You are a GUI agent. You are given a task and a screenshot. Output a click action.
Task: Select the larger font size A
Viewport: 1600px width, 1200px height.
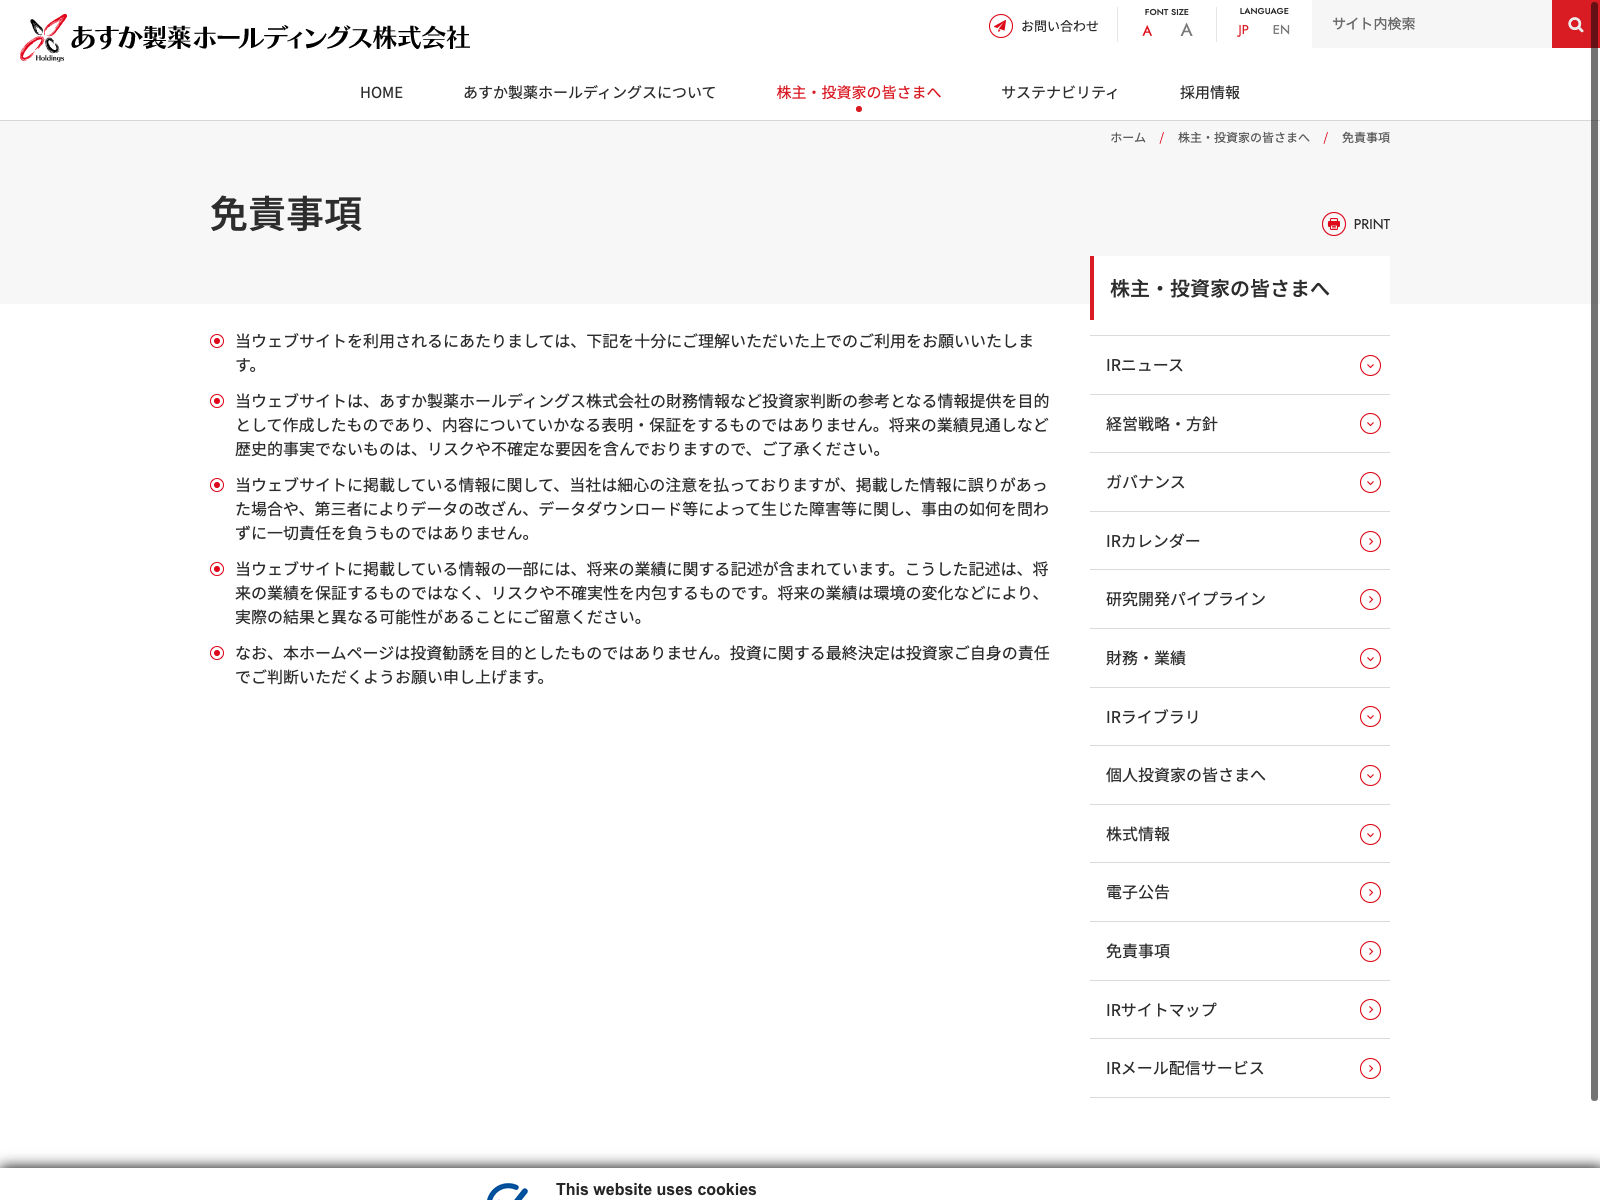point(1186,30)
